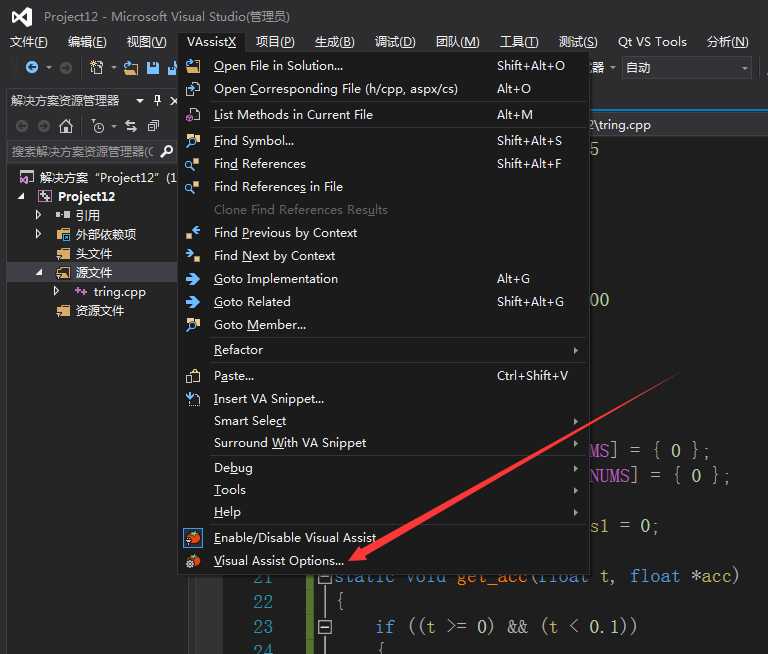Click Paste clipboard icon in menu

[x=193, y=376]
